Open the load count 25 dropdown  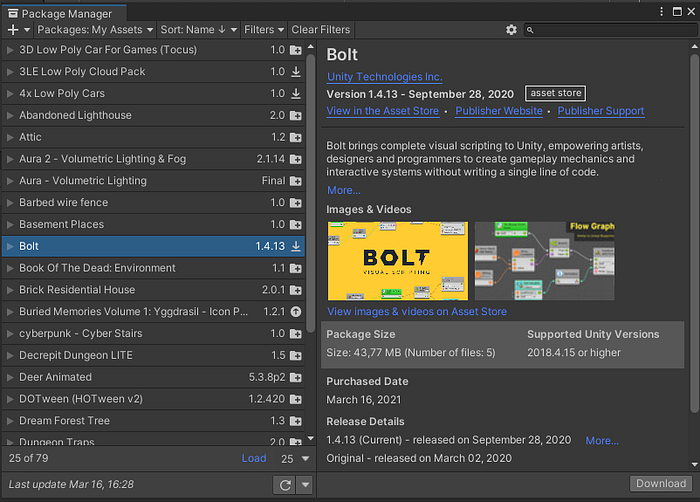point(291,458)
